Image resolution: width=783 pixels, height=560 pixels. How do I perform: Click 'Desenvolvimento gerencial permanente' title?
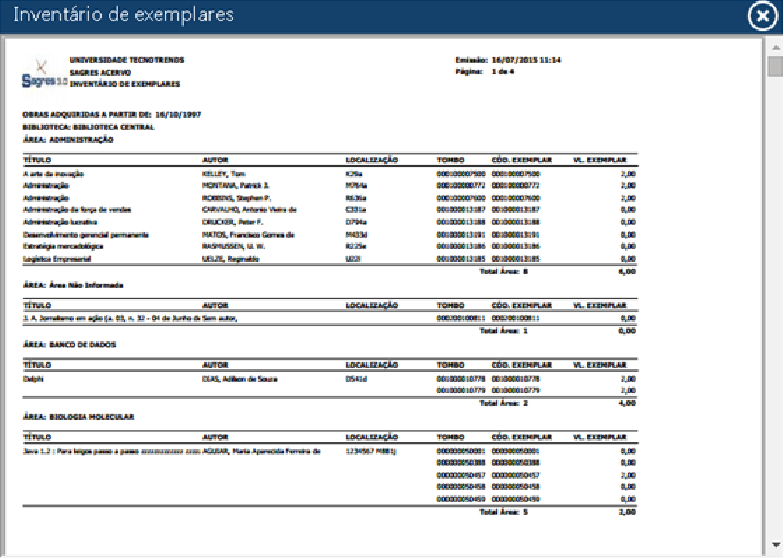[x=84, y=234]
